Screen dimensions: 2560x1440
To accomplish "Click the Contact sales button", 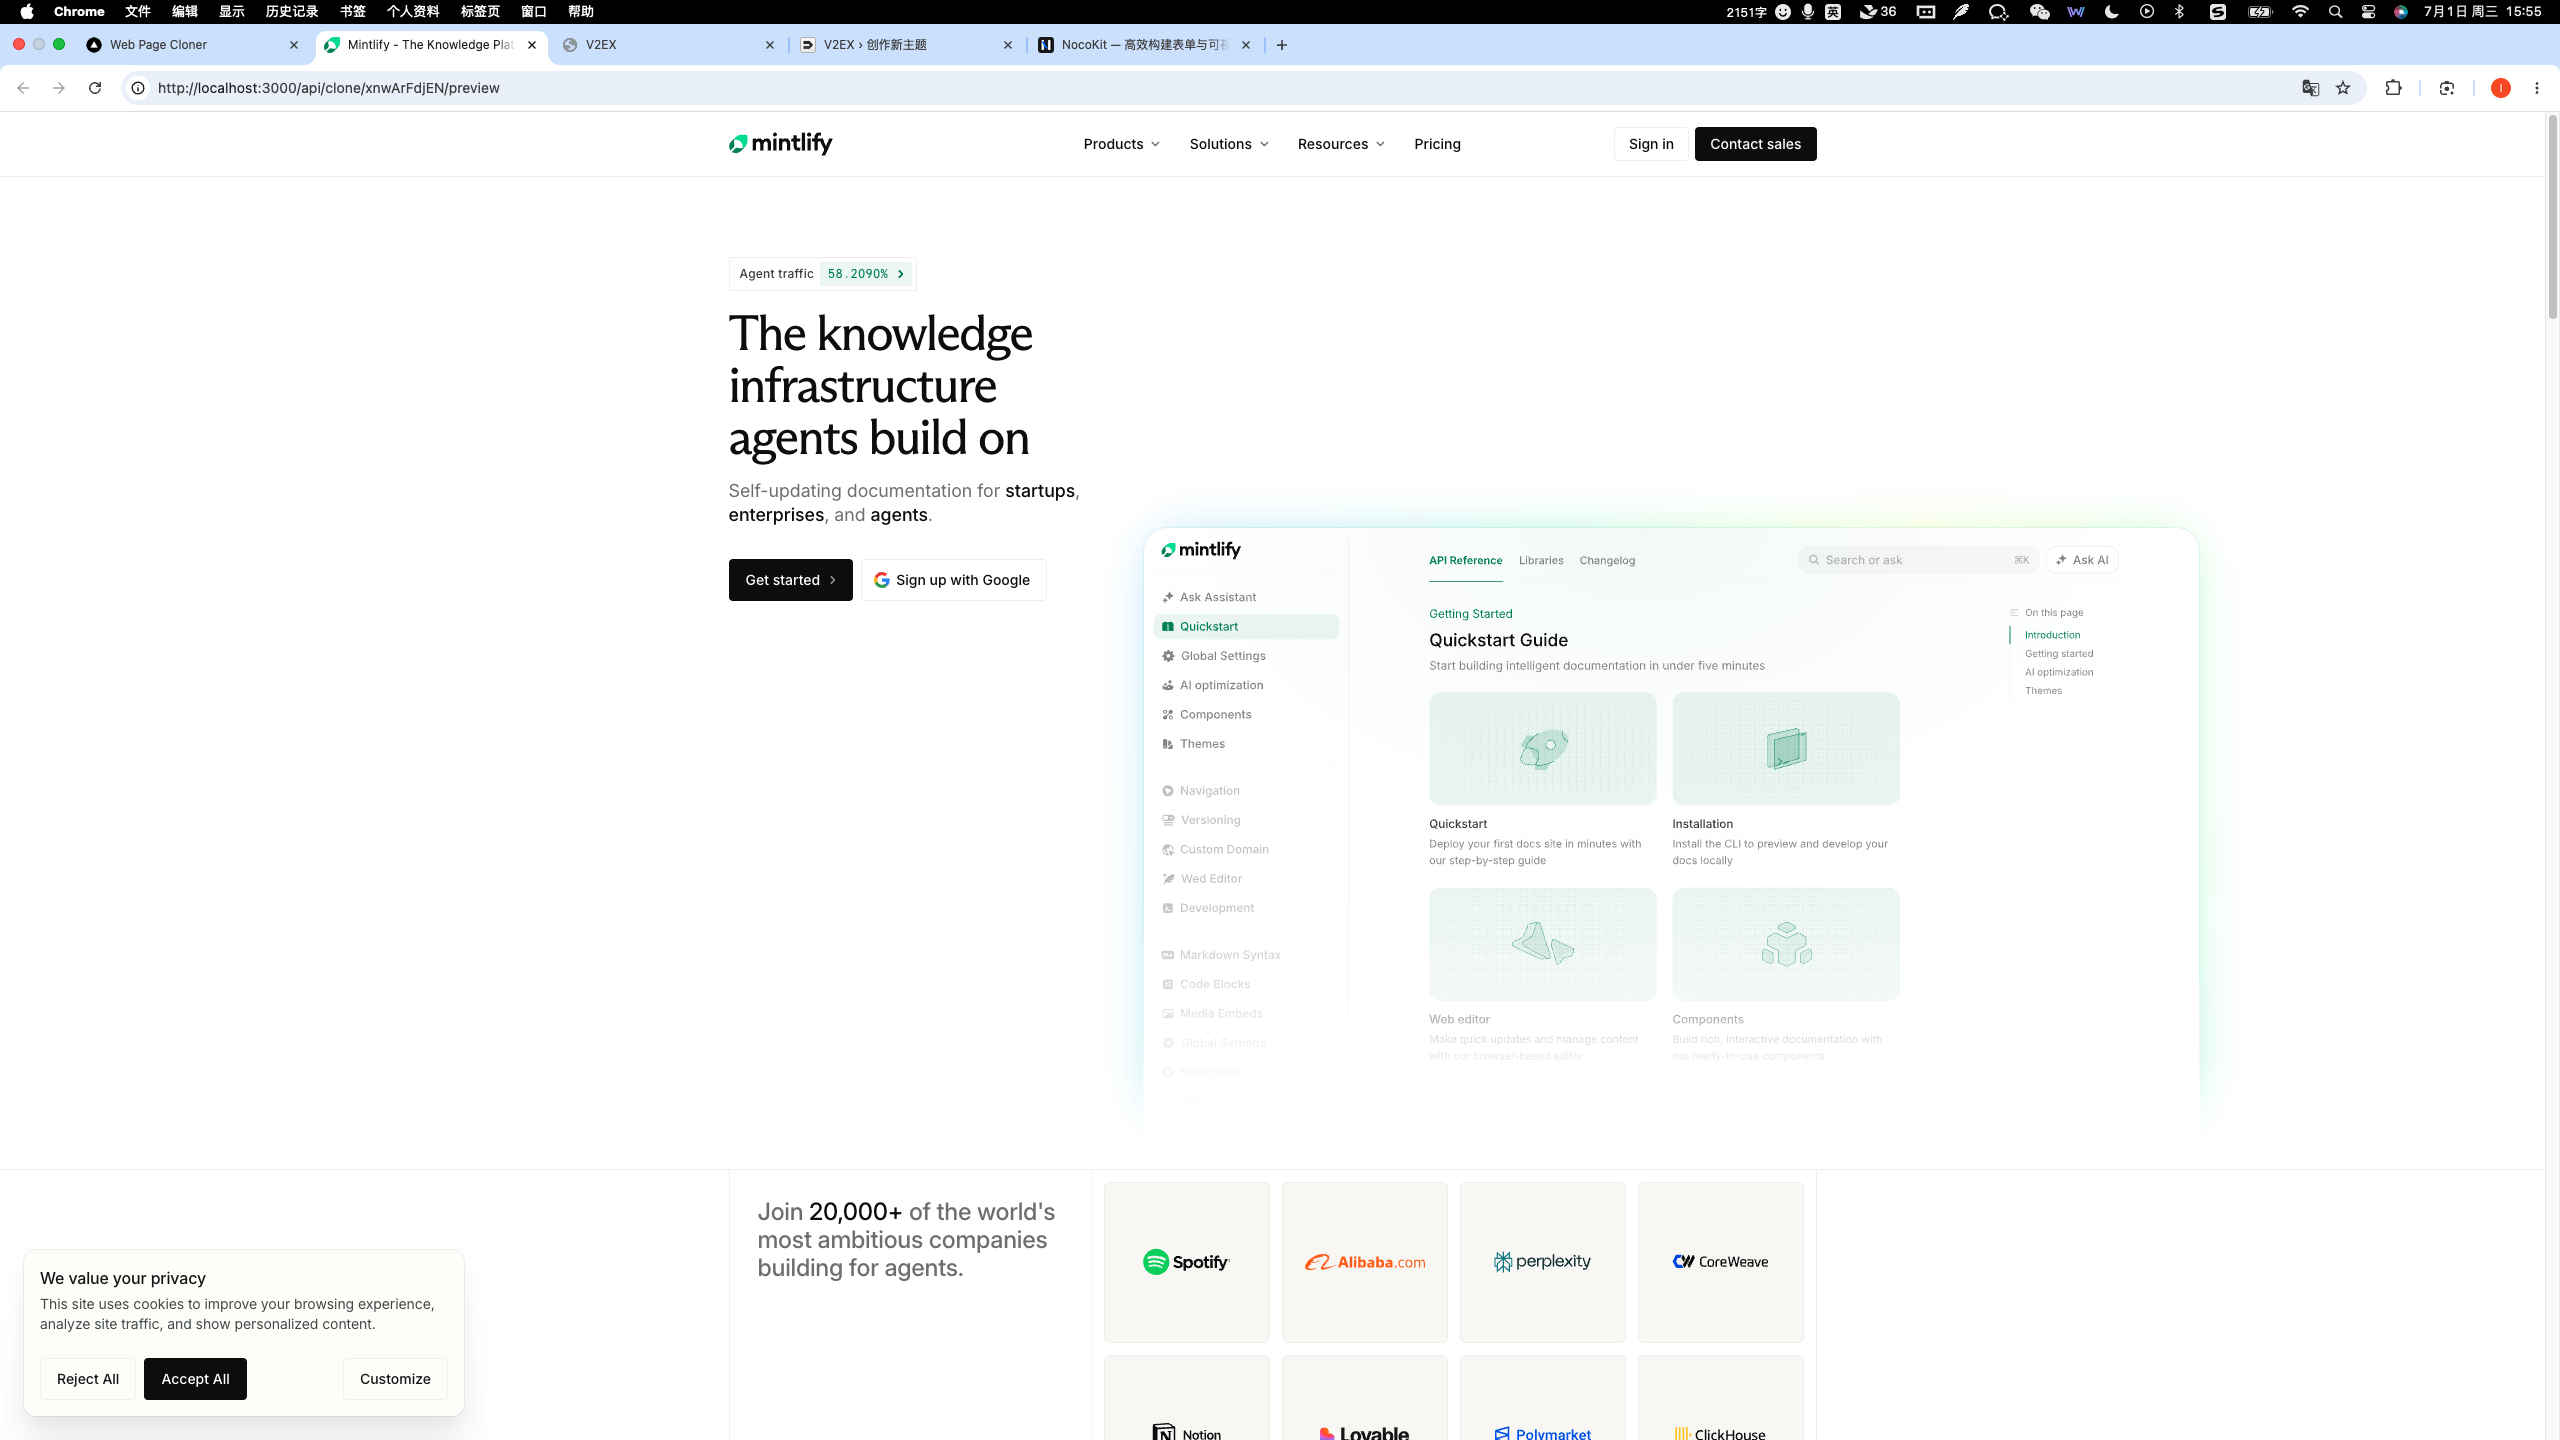I will click(1755, 144).
